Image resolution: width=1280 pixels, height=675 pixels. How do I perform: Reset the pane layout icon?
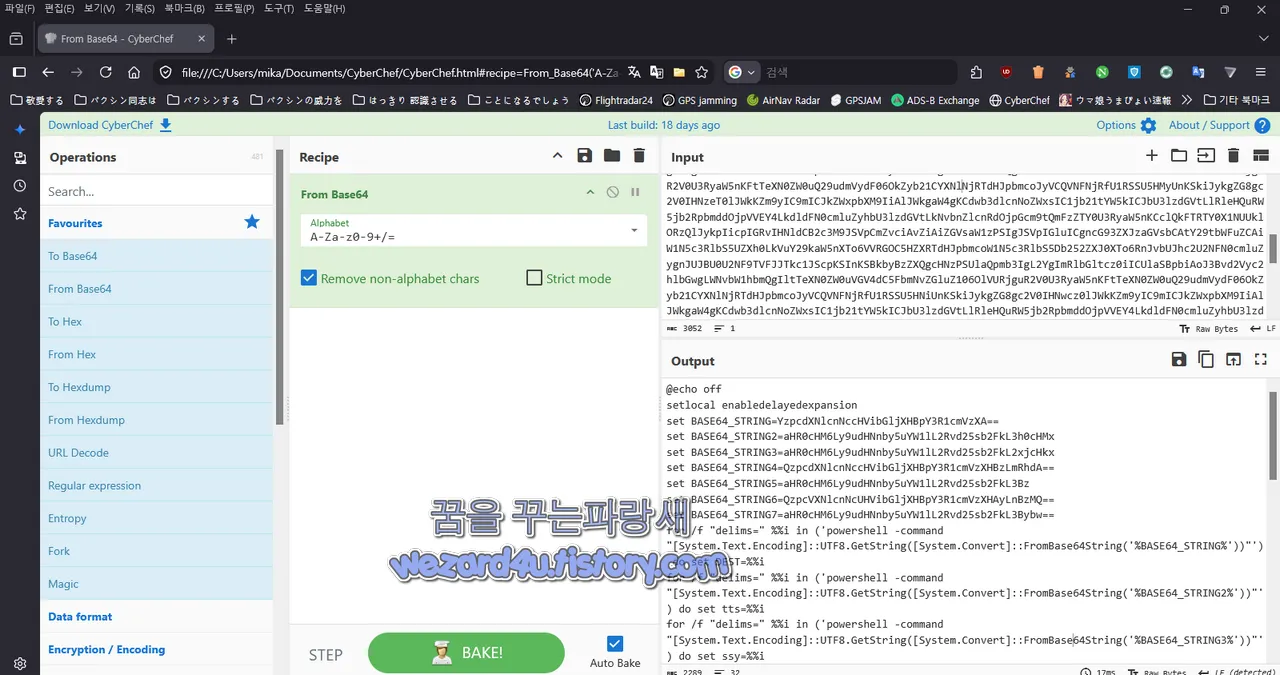tap(1260, 156)
